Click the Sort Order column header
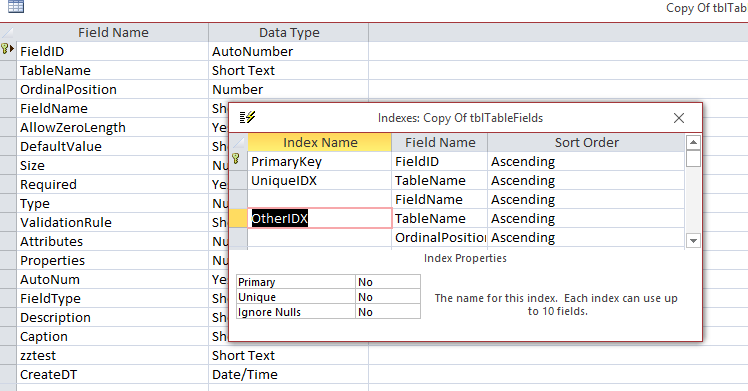This screenshot has height=391, width=748. [586, 143]
